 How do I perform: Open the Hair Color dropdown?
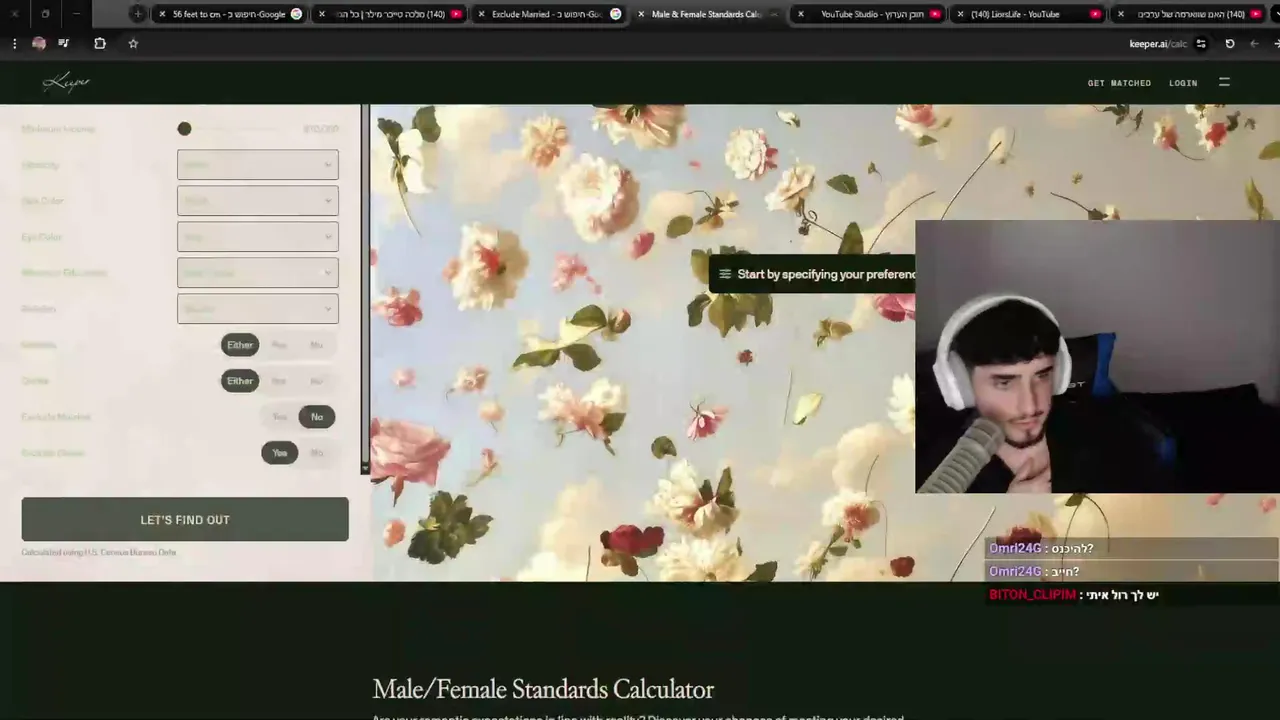pyautogui.click(x=258, y=201)
